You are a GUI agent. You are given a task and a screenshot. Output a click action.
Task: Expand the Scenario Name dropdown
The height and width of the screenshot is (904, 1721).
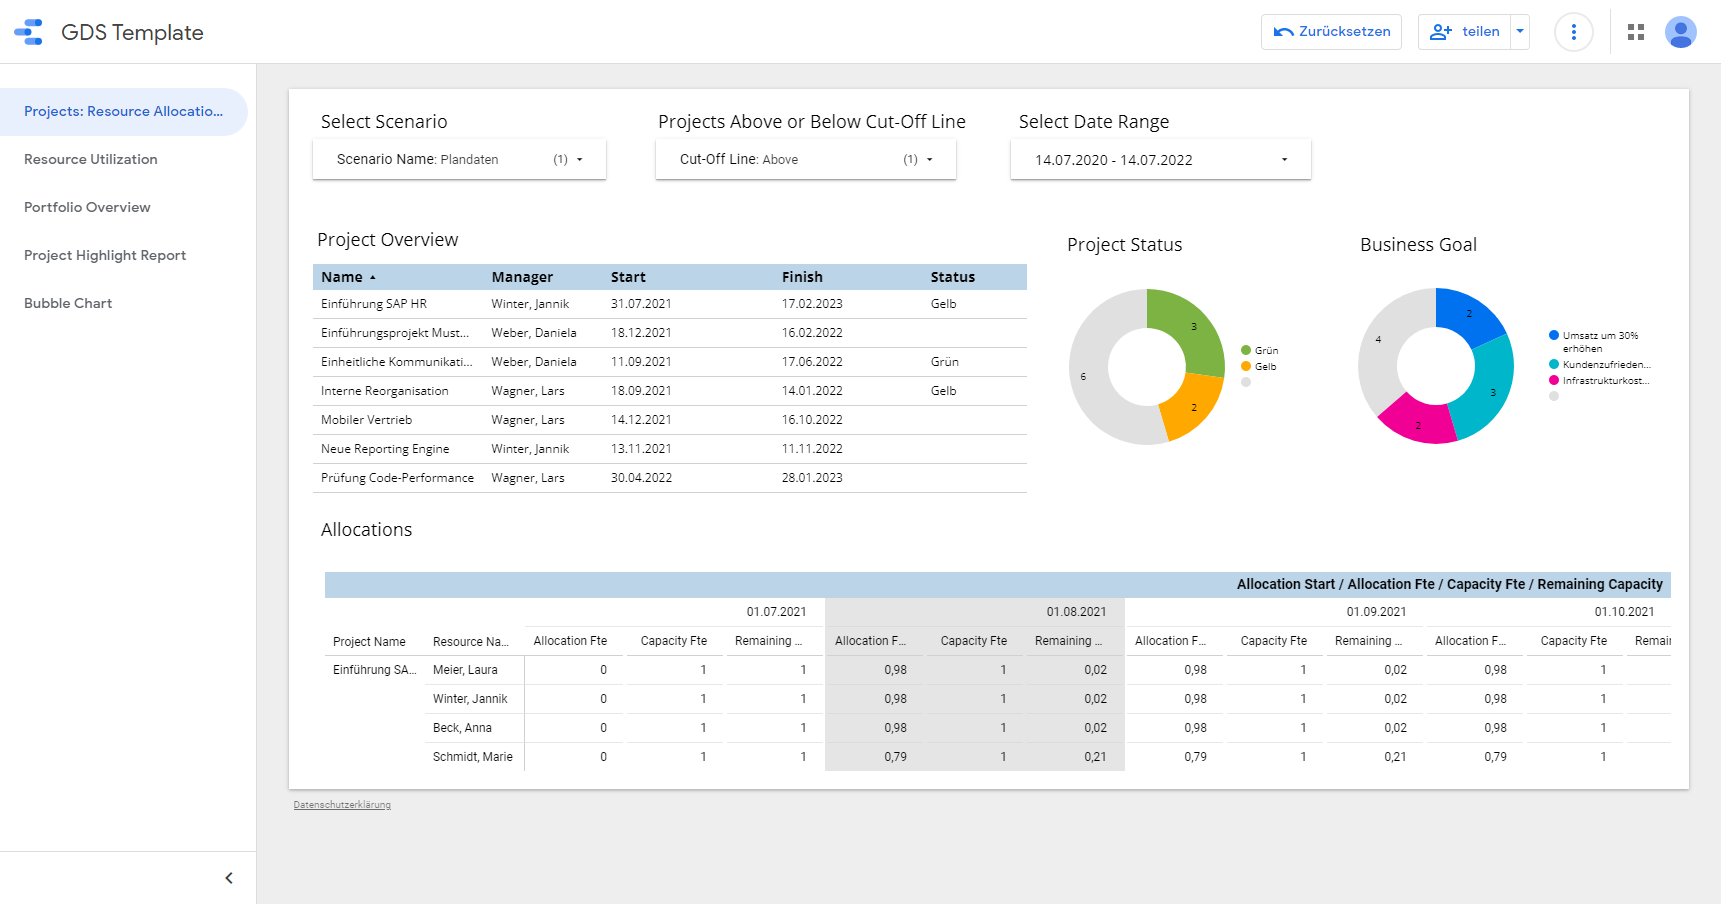[x=459, y=159]
